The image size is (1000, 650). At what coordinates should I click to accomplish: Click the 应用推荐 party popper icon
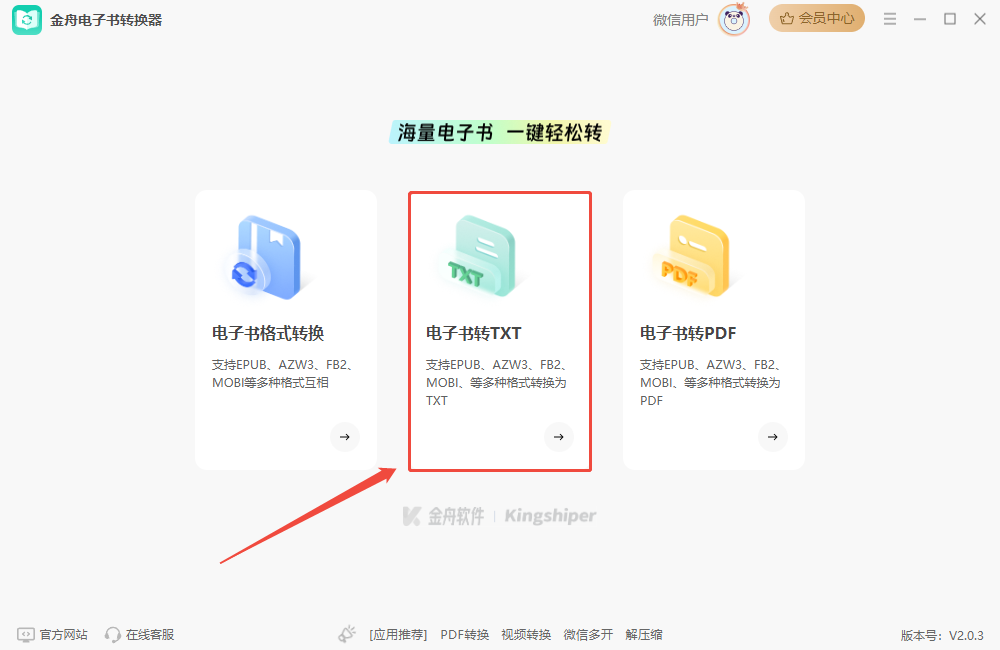[347, 634]
